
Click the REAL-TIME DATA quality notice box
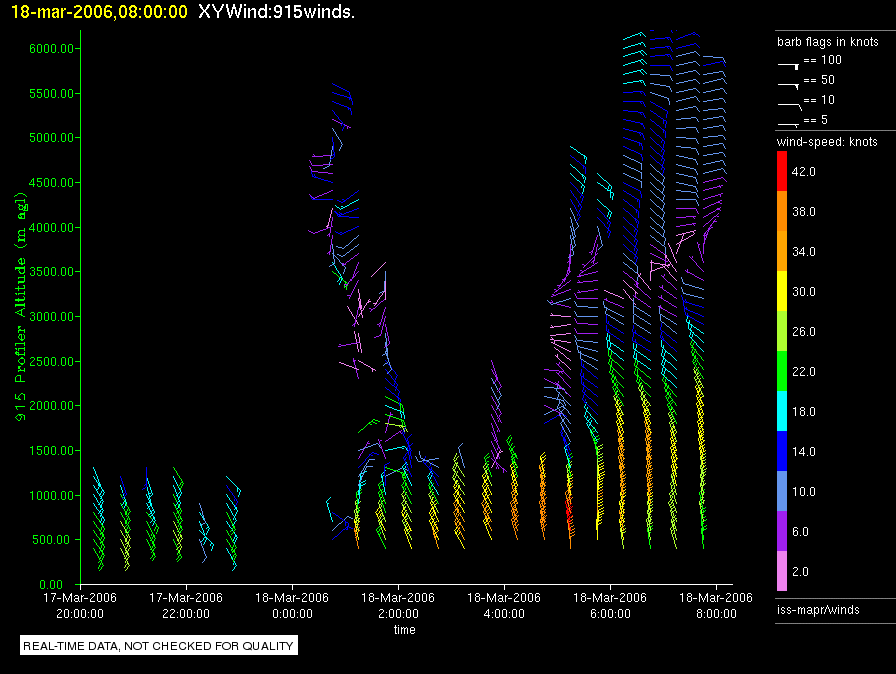(159, 646)
